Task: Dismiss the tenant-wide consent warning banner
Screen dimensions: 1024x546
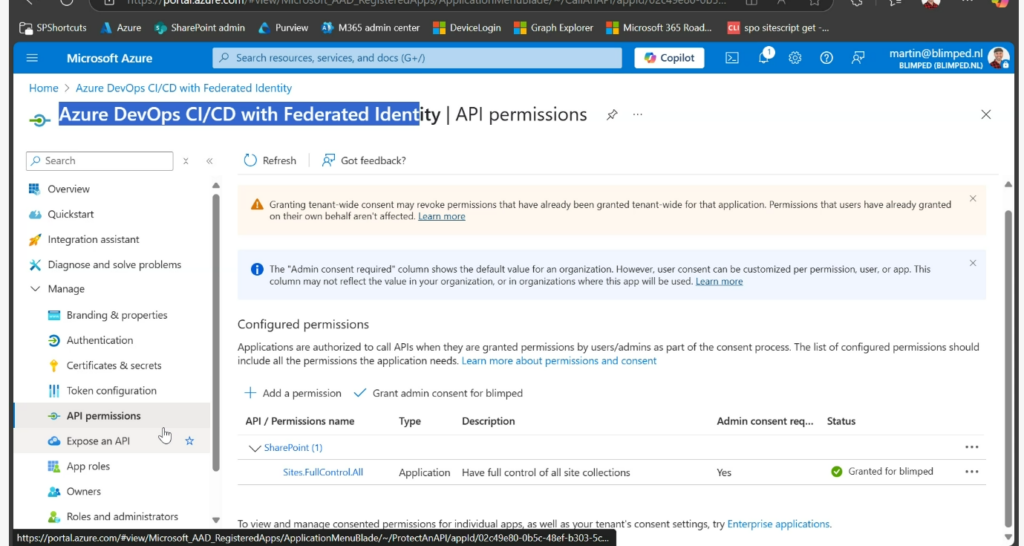Action: (972, 199)
